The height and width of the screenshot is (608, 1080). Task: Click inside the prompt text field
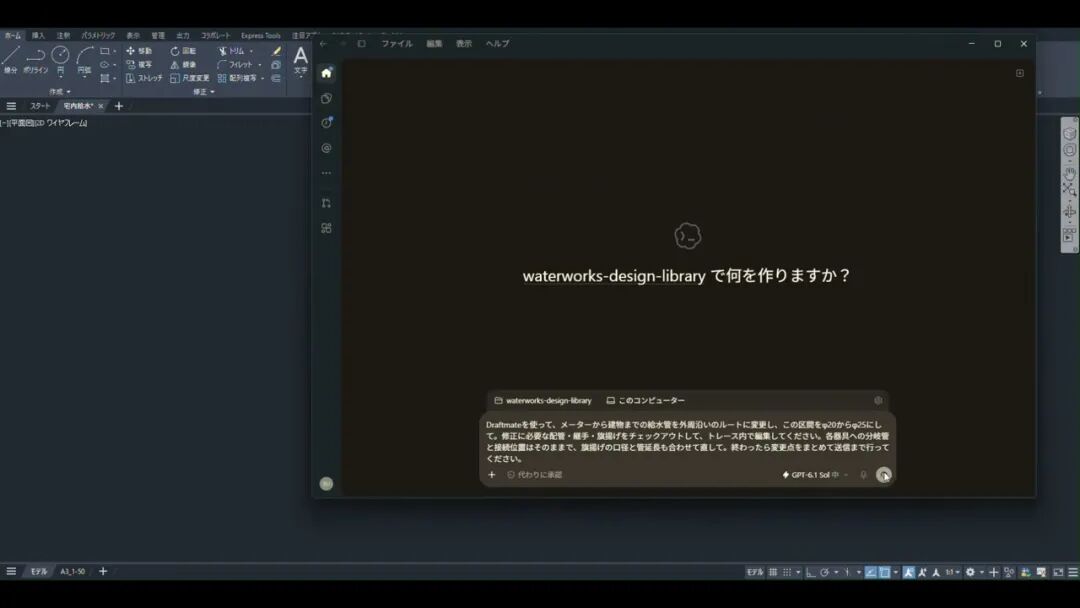(687, 441)
